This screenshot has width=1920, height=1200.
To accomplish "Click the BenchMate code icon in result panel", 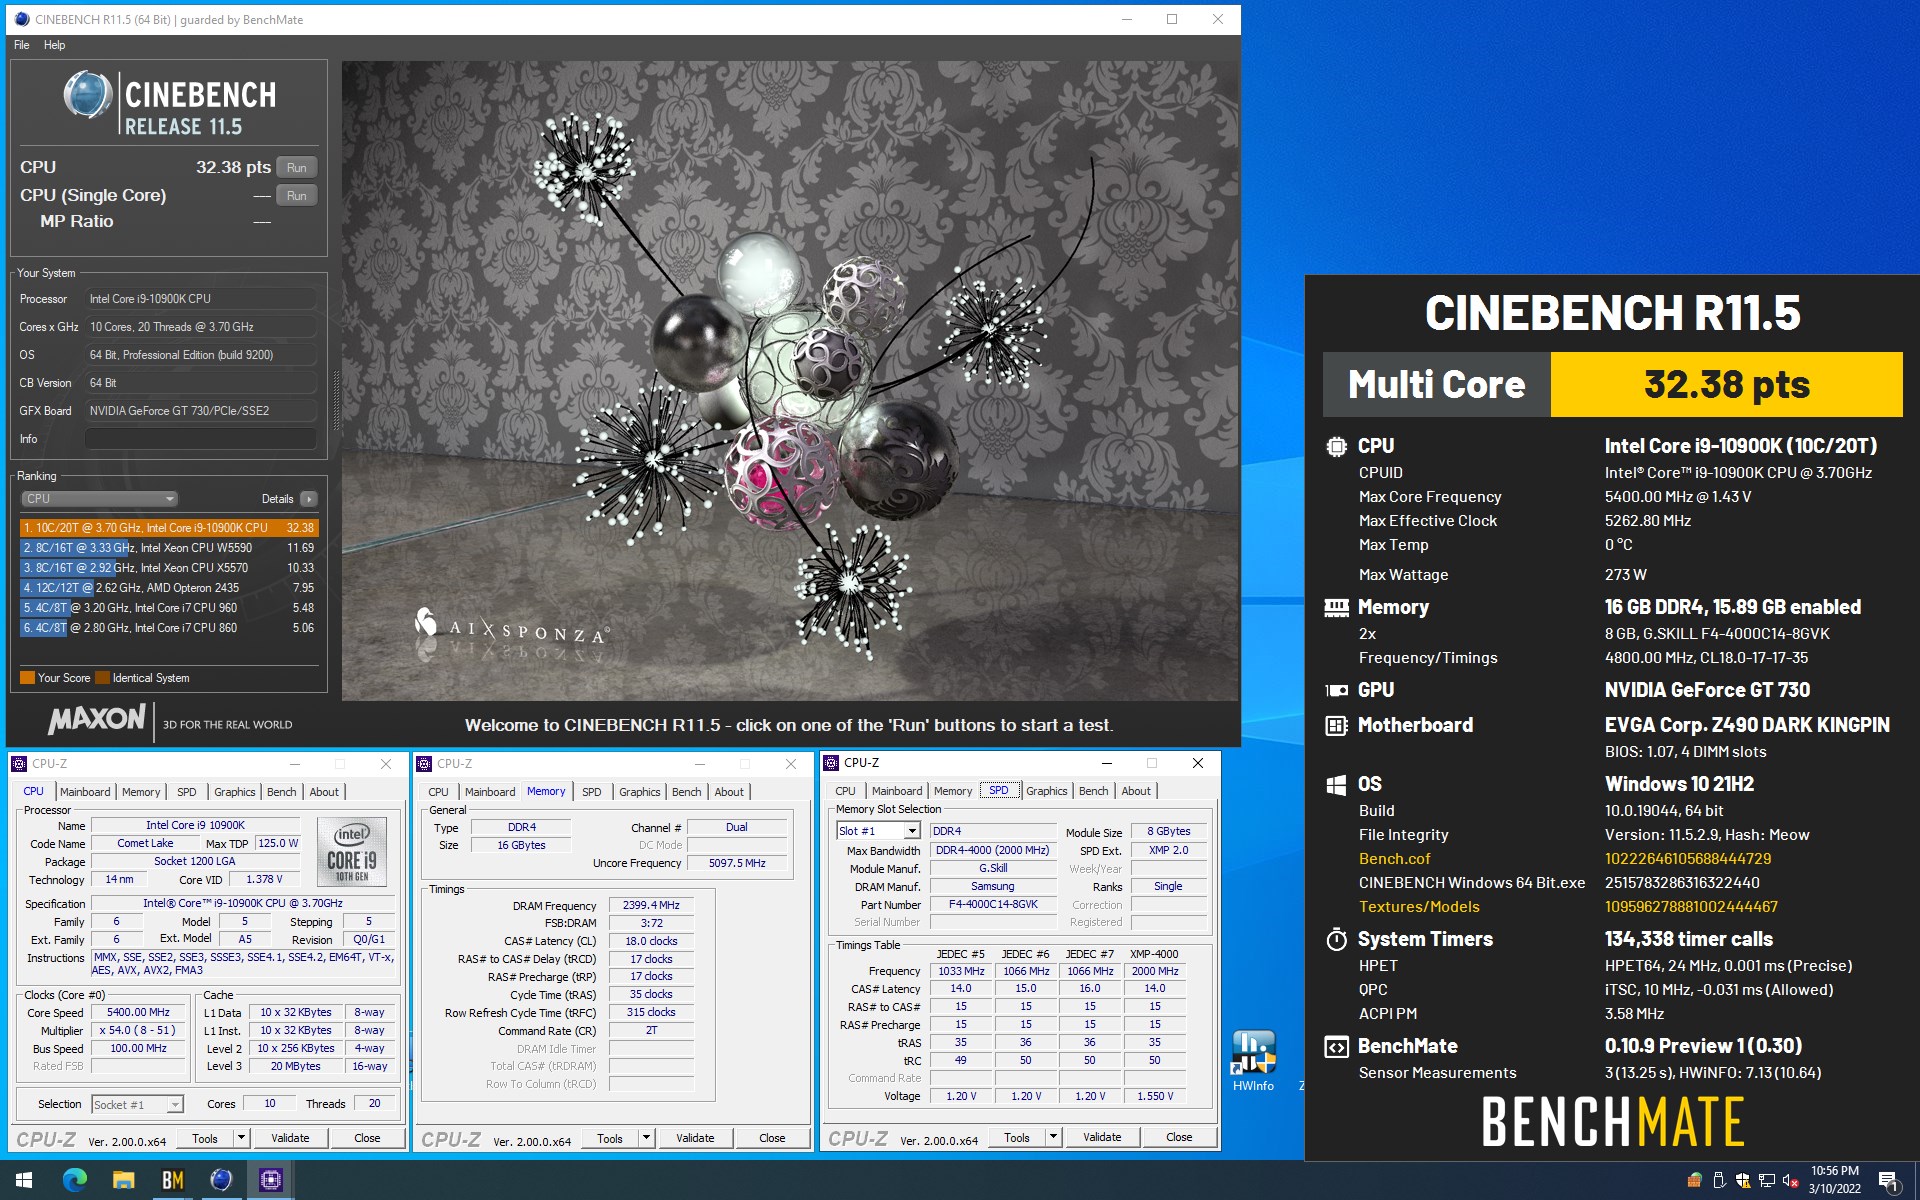I will [1336, 1047].
